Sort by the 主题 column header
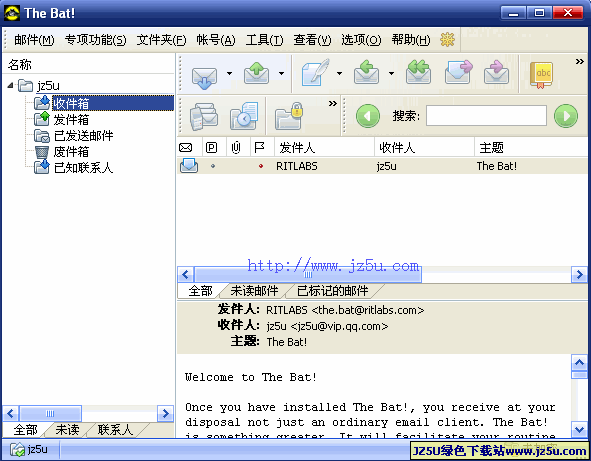This screenshot has height=461, width=591. pyautogui.click(x=531, y=147)
